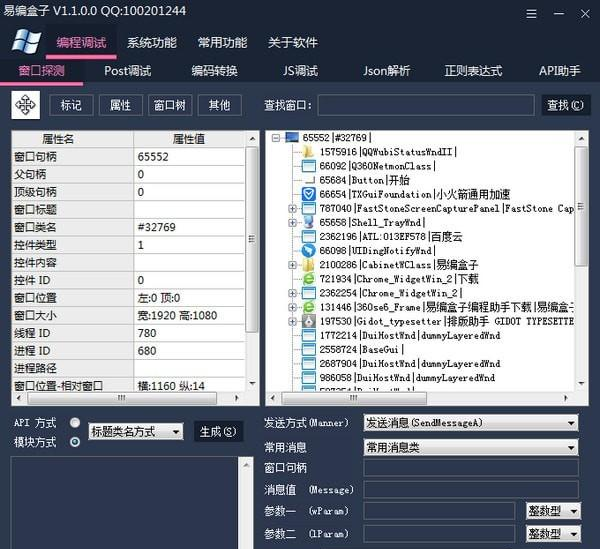Click the 标记 button
This screenshot has width=600, height=549.
tap(71, 105)
